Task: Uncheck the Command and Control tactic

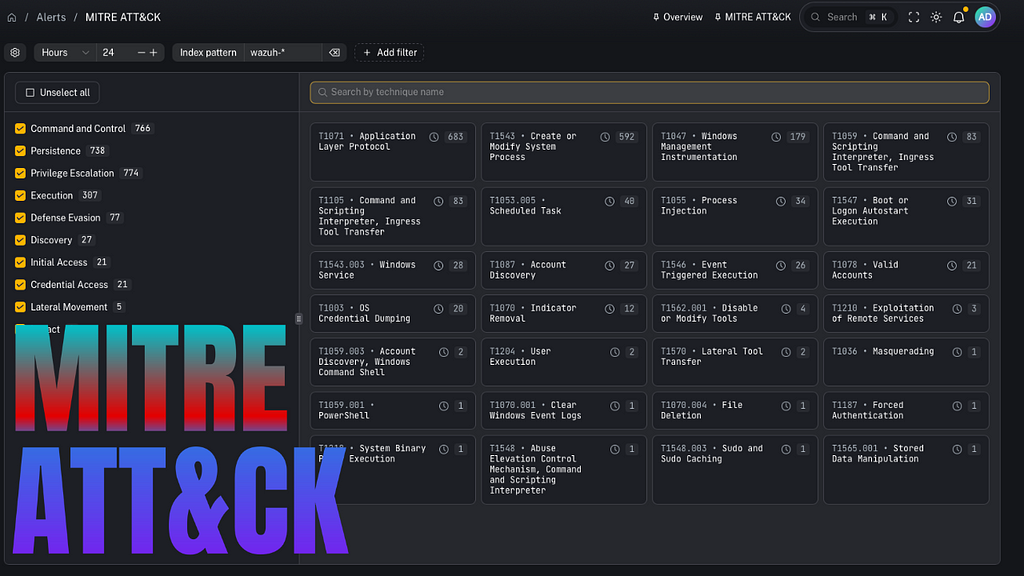Action: click(20, 129)
